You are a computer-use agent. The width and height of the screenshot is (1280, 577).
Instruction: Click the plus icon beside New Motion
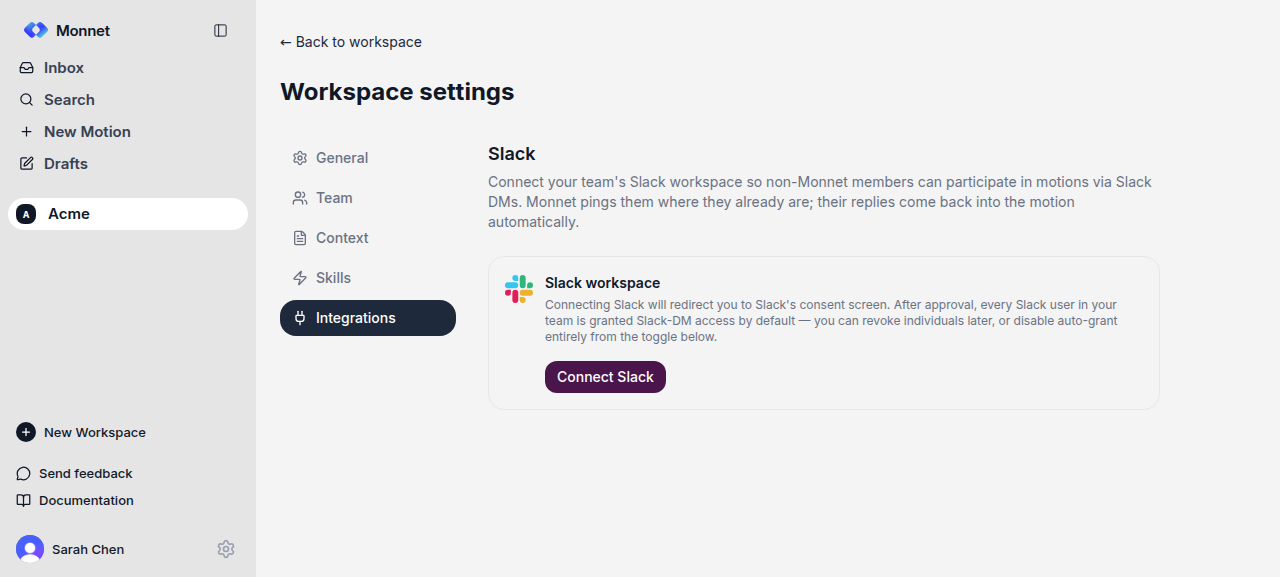click(27, 132)
